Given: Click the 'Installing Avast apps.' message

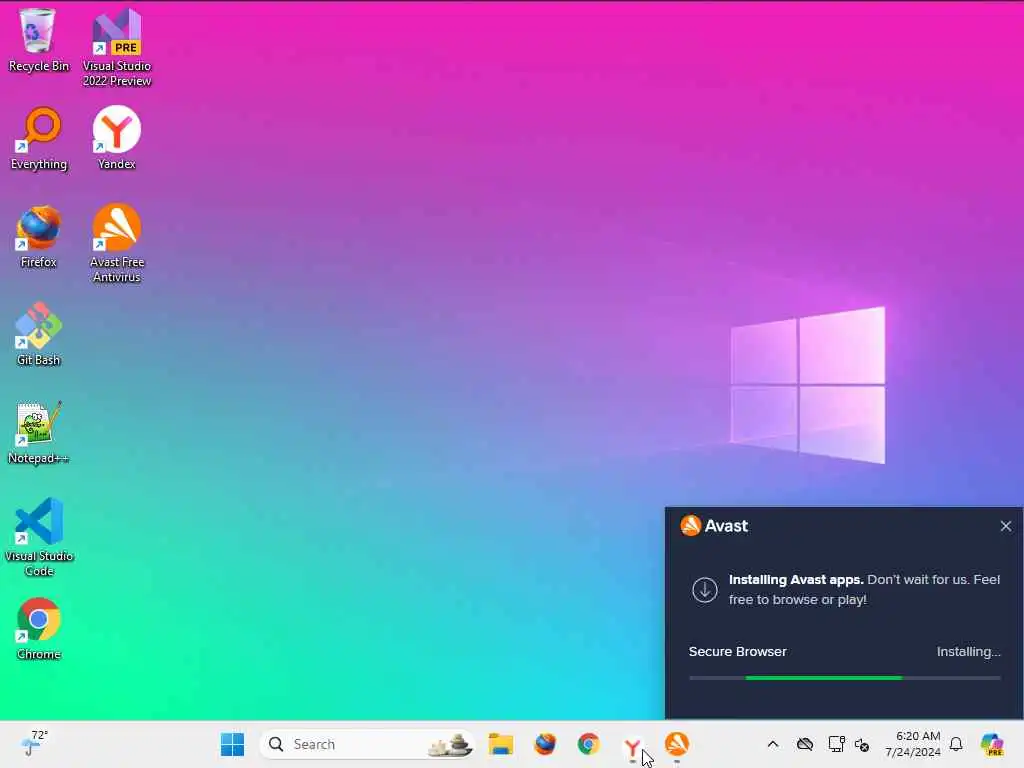Looking at the screenshot, I should (796, 579).
